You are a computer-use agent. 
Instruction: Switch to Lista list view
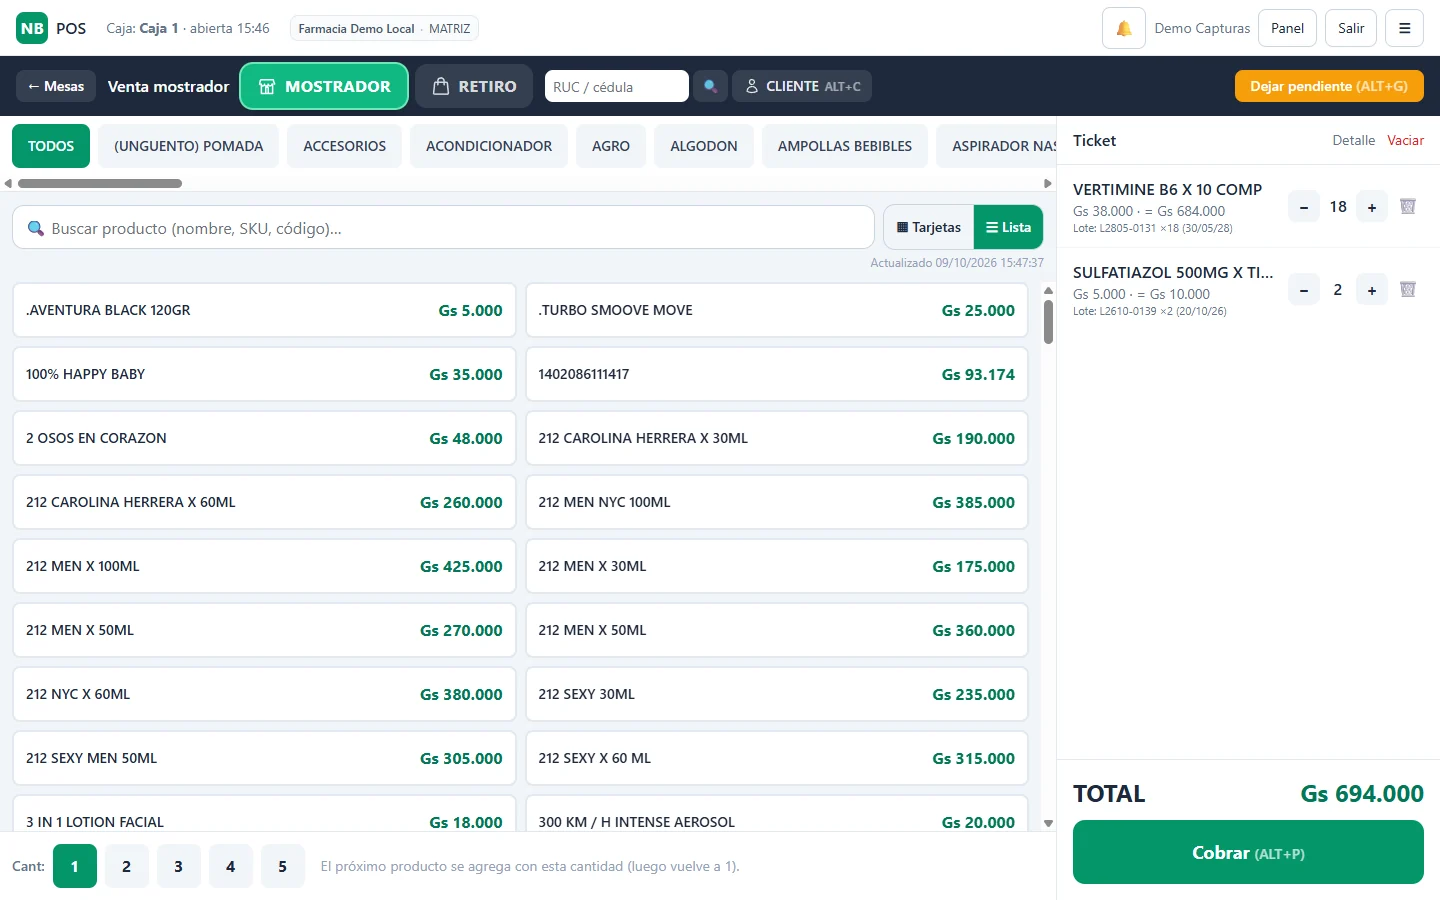[1008, 227]
